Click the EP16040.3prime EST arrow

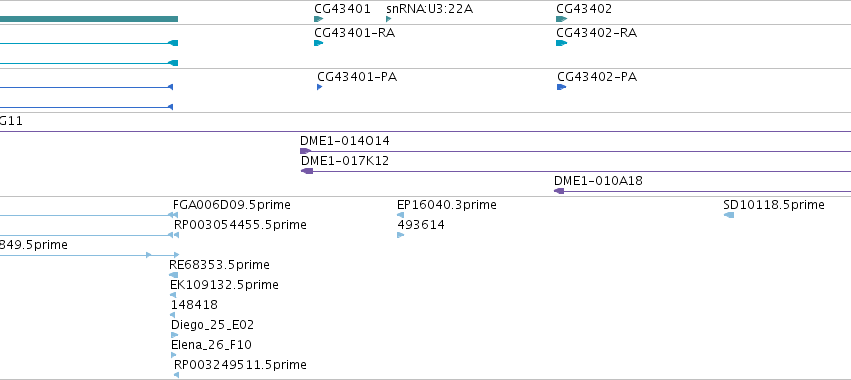[x=401, y=215]
